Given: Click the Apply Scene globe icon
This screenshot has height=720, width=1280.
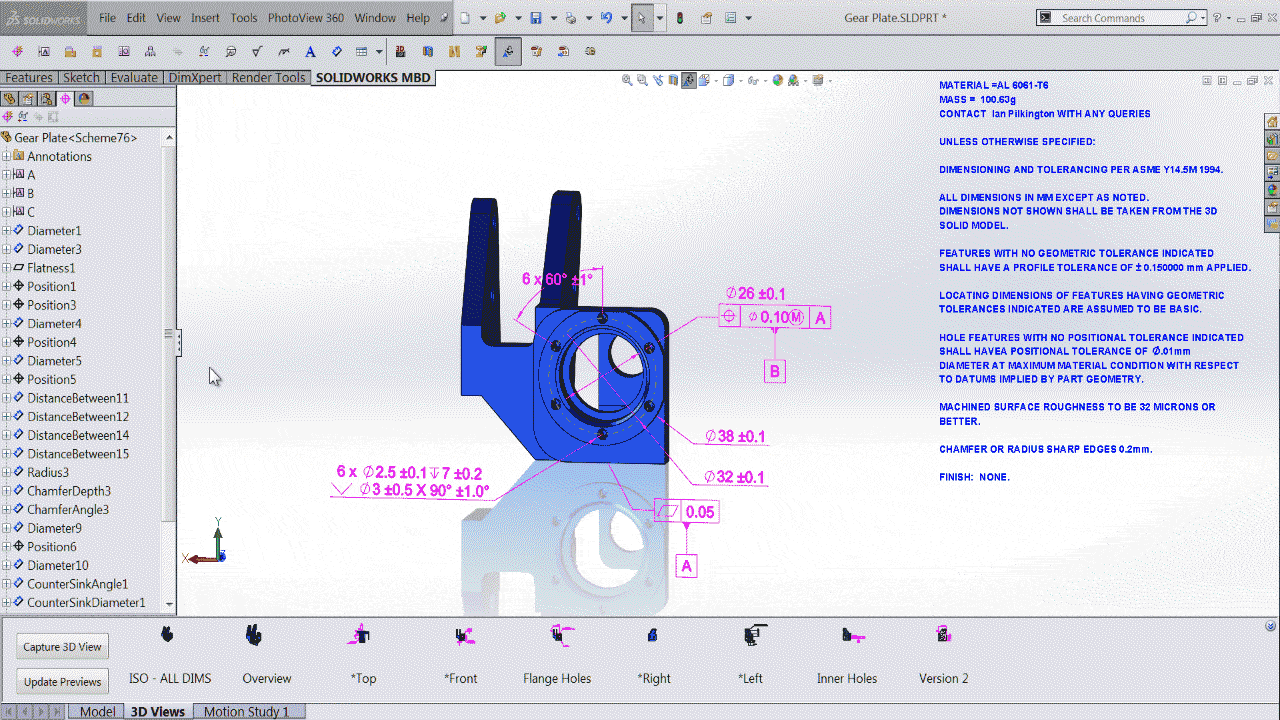Looking at the screenshot, I should (x=778, y=80).
